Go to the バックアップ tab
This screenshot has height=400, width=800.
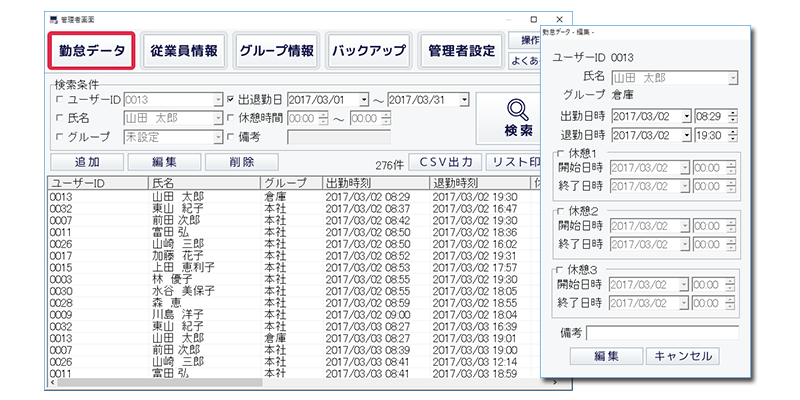point(368,49)
